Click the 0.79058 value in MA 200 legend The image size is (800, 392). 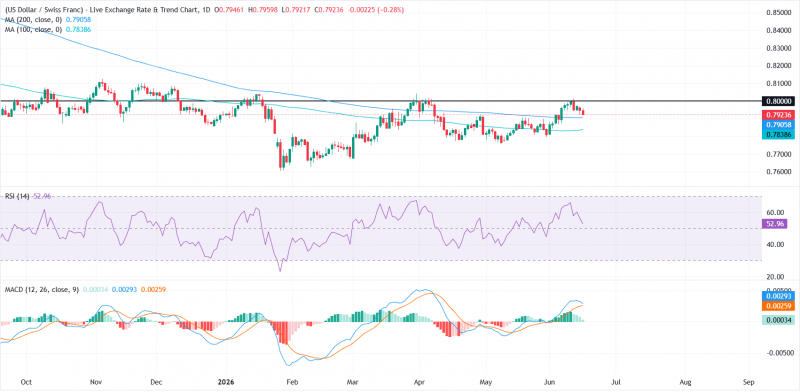(80, 20)
